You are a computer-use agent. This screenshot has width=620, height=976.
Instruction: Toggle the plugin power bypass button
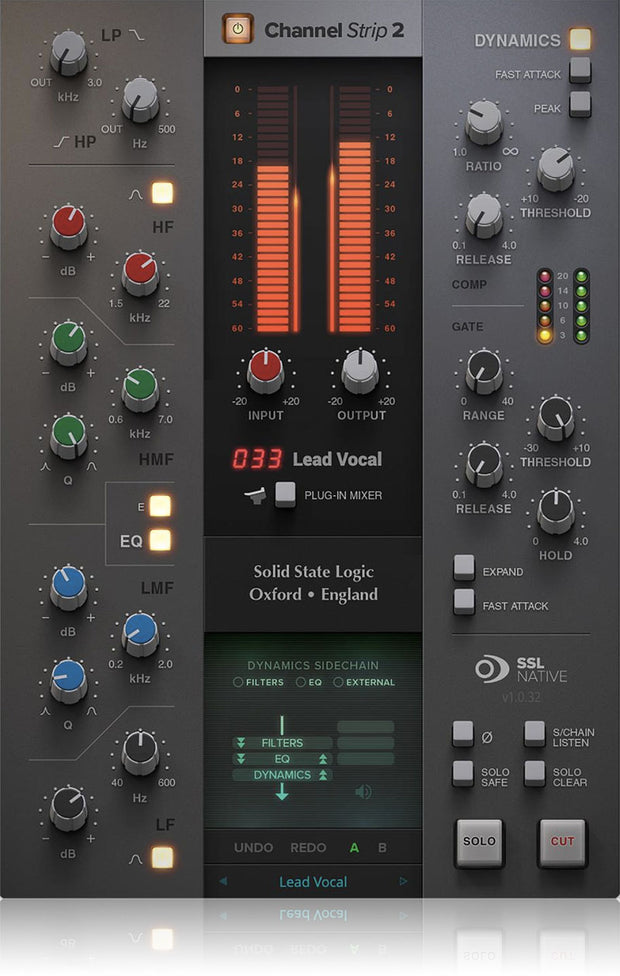pos(237,29)
